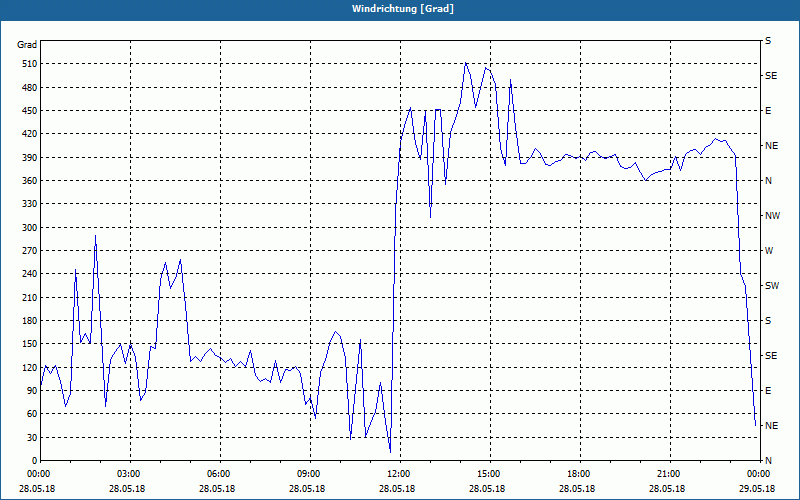Select the 480 degree axis label
The width and height of the screenshot is (800, 500).
29,88
